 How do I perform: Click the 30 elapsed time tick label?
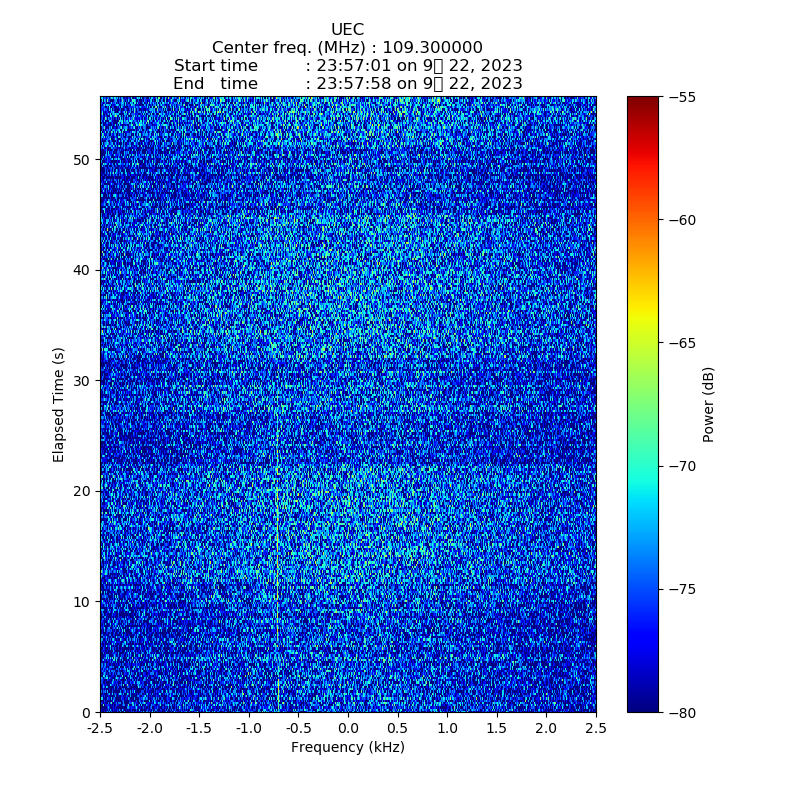[83, 381]
